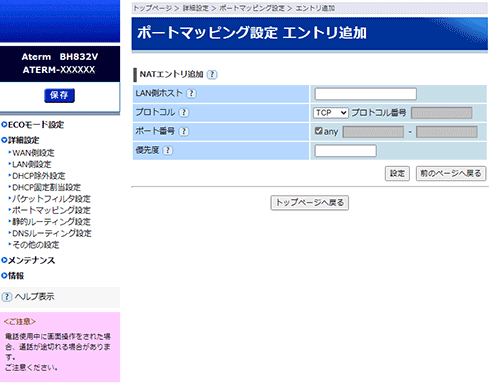Go to 詳細設定 via breadcrumb
500x385 pixels.
coord(196,8)
